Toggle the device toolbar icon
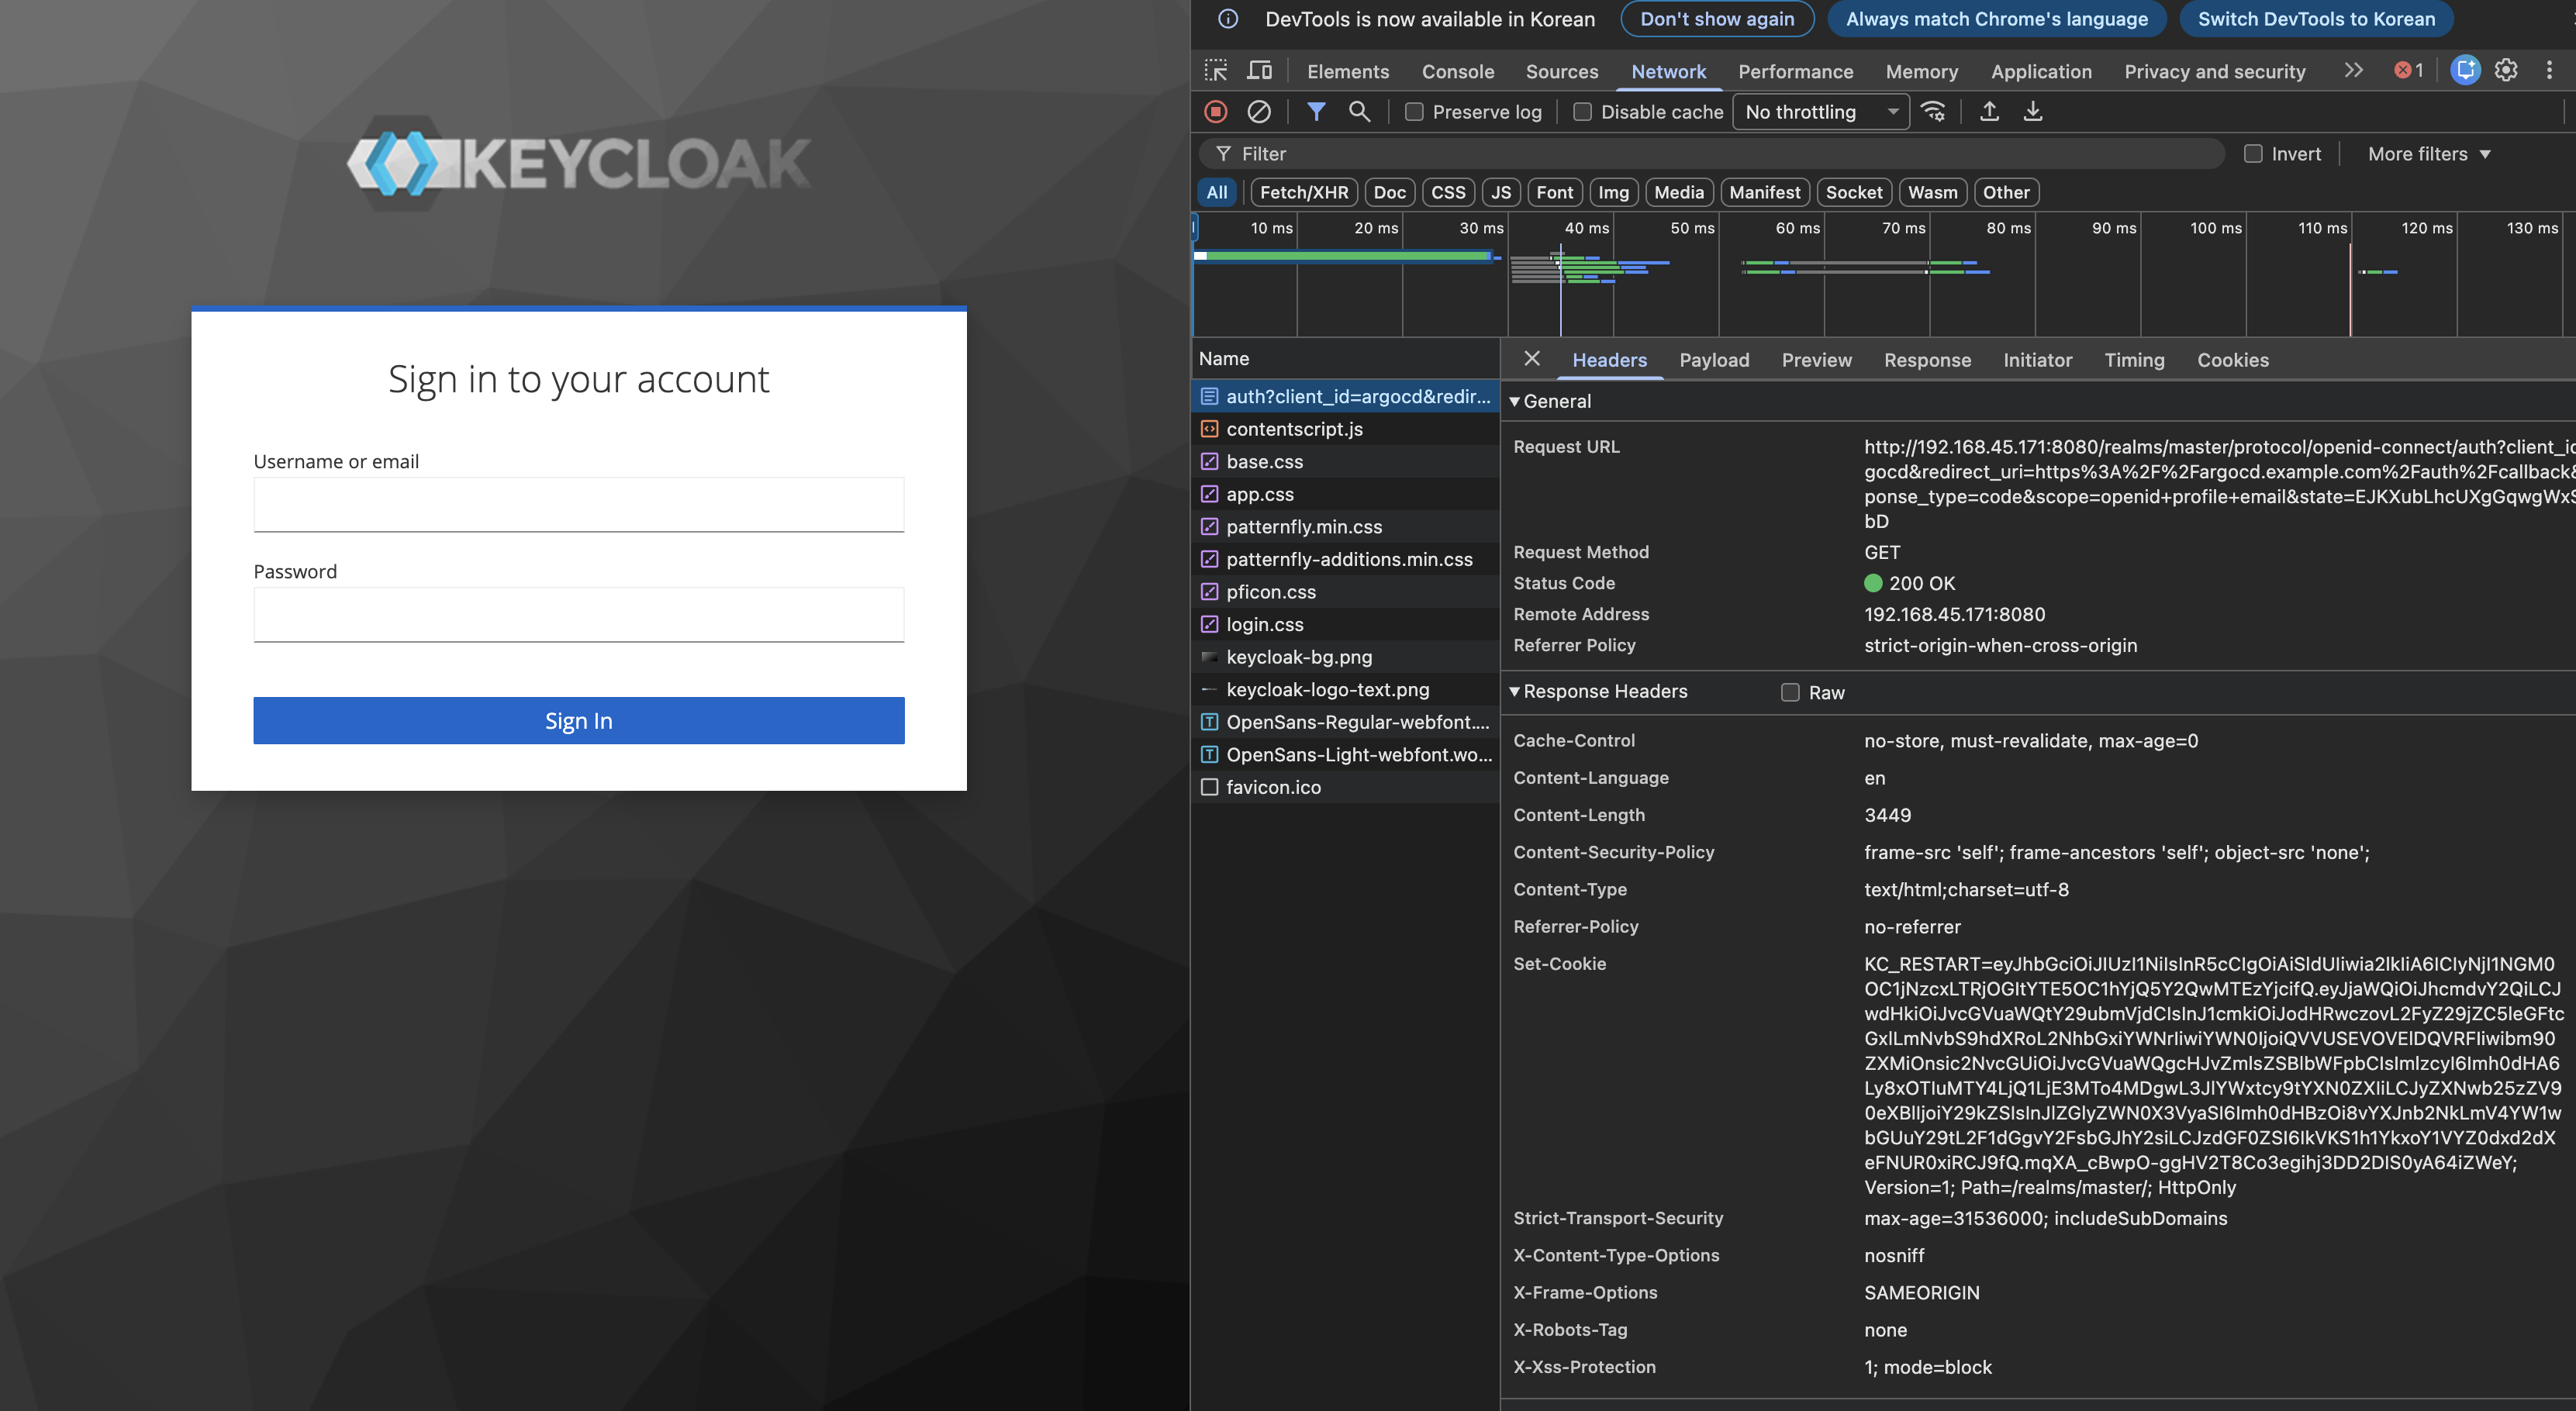Viewport: 2576px width, 1411px height. (1260, 71)
